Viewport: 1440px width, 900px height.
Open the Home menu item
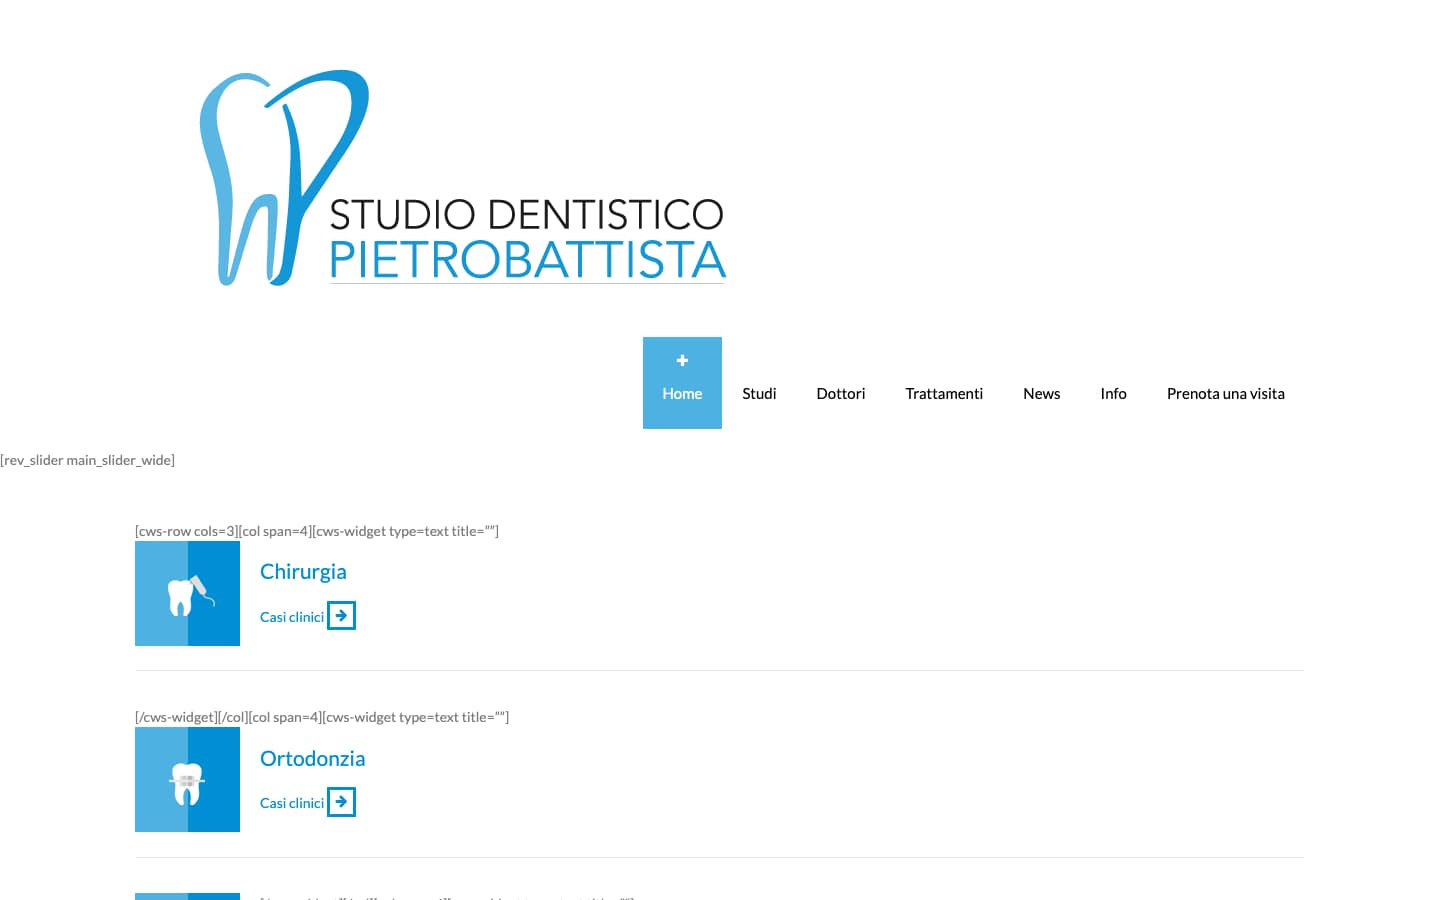[682, 383]
